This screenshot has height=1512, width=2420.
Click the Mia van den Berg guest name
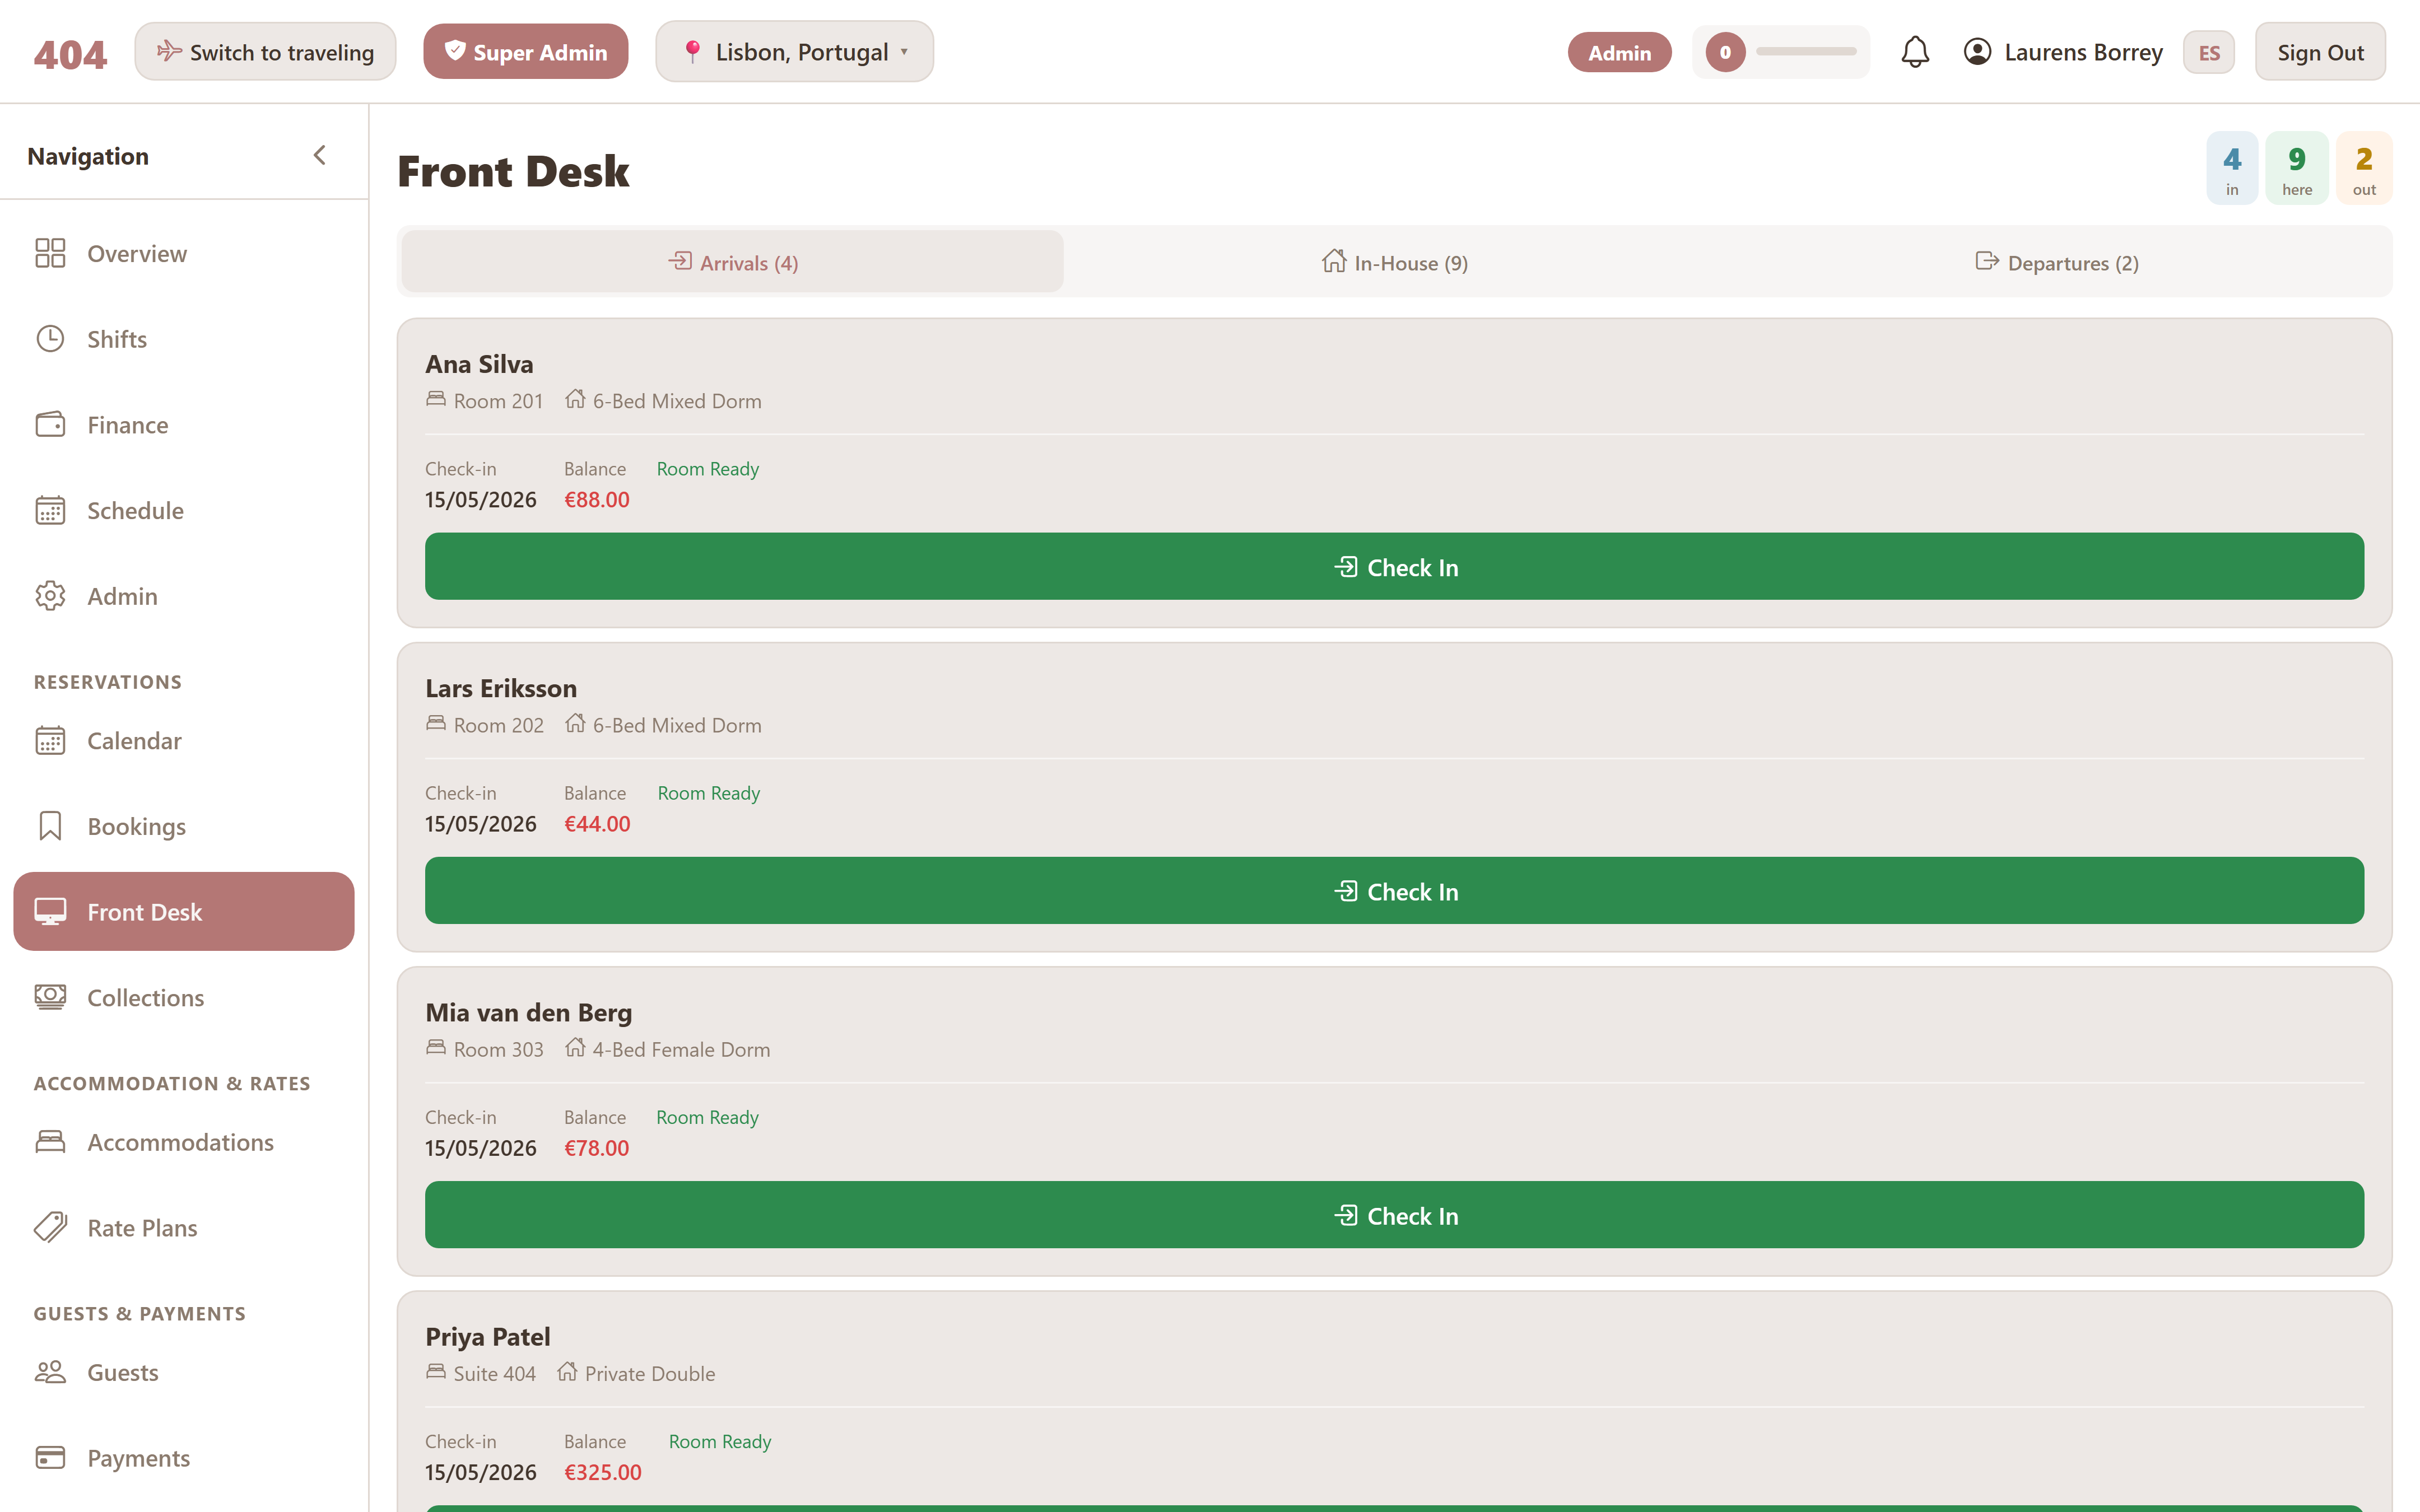click(529, 1012)
